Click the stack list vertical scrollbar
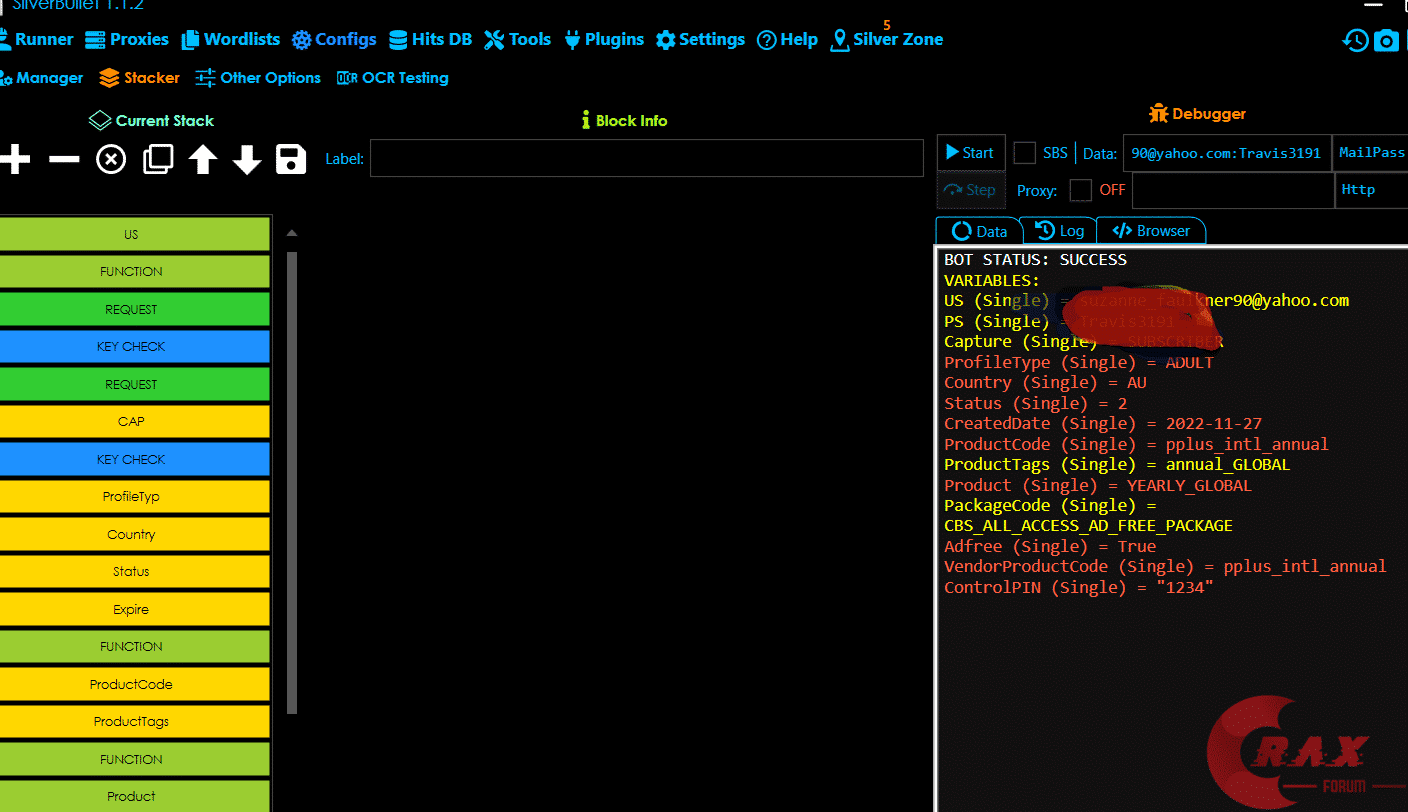 tap(292, 482)
